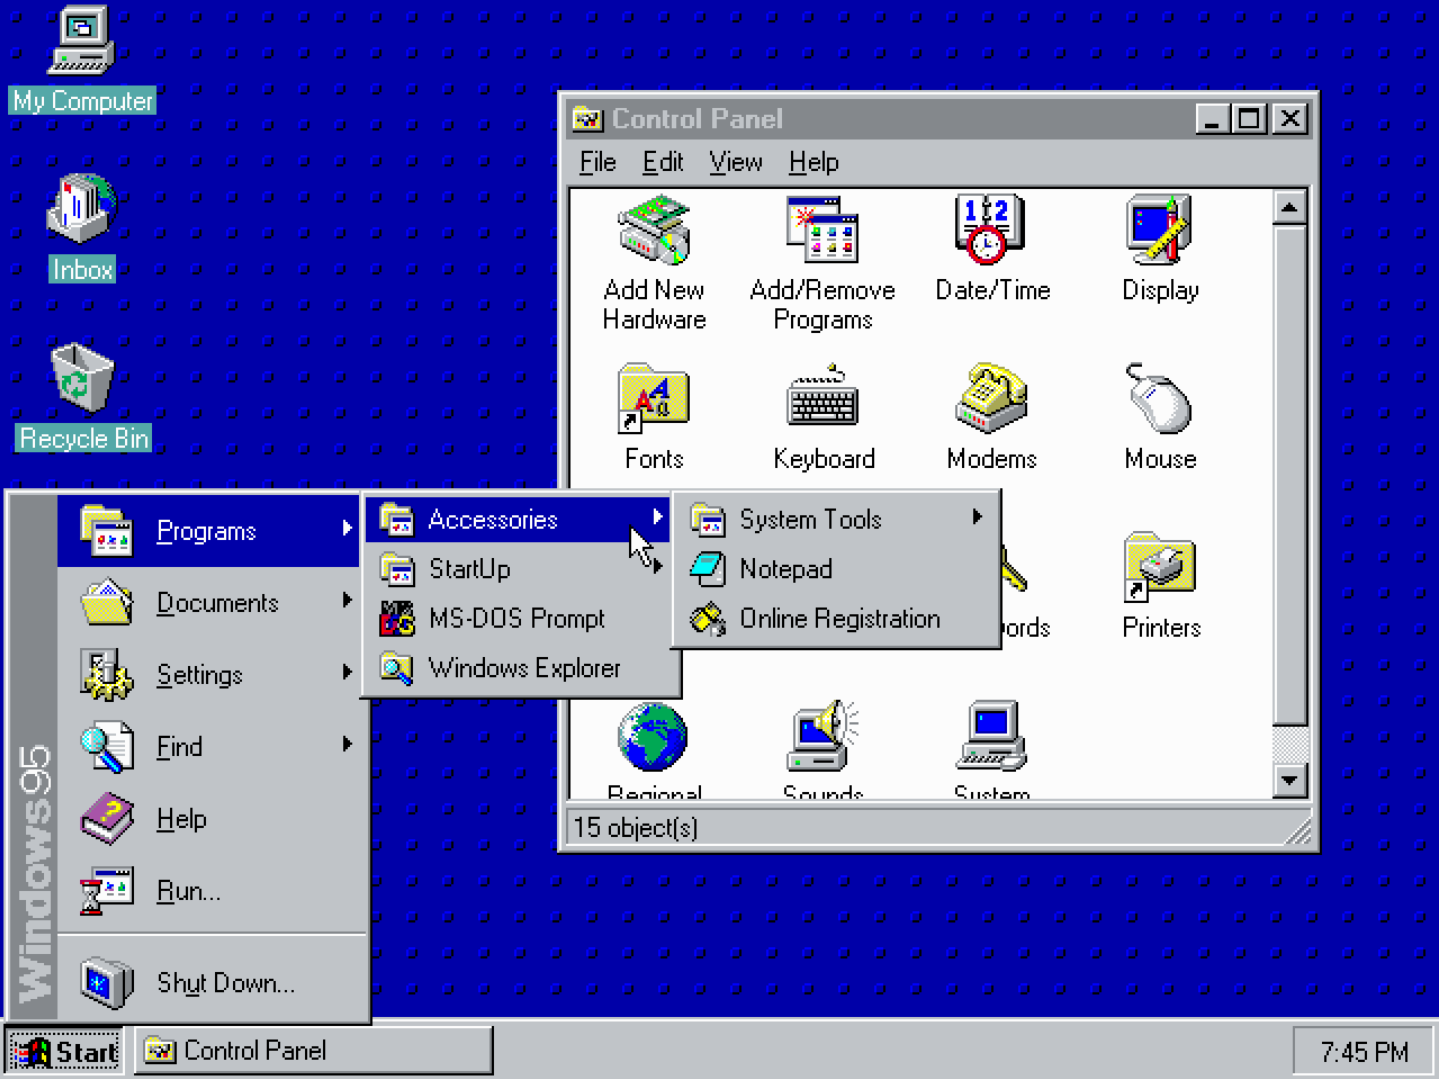Open the Fonts folder icon

[654, 400]
